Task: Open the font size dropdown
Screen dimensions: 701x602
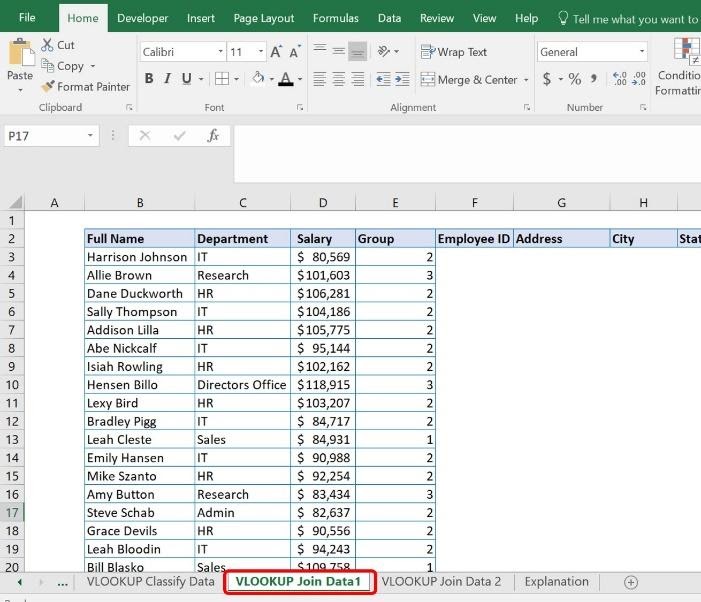Action: pos(261,52)
